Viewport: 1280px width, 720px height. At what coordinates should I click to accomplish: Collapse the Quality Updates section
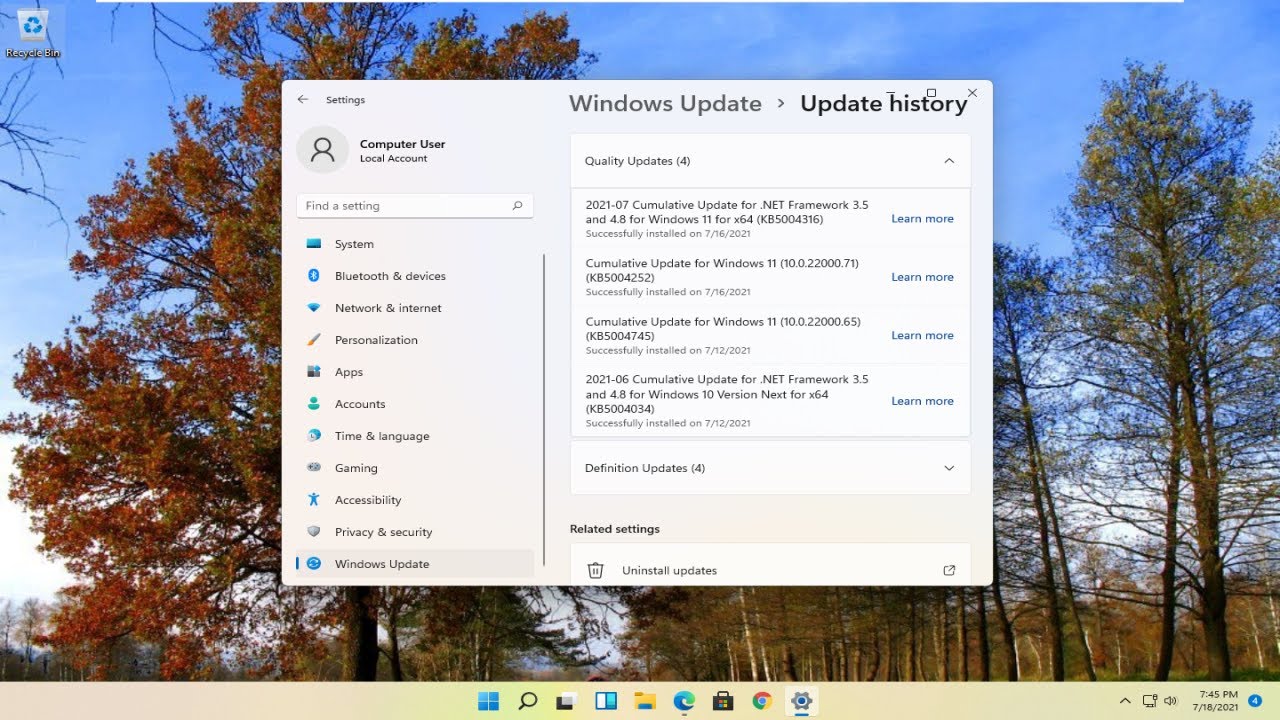(x=949, y=161)
